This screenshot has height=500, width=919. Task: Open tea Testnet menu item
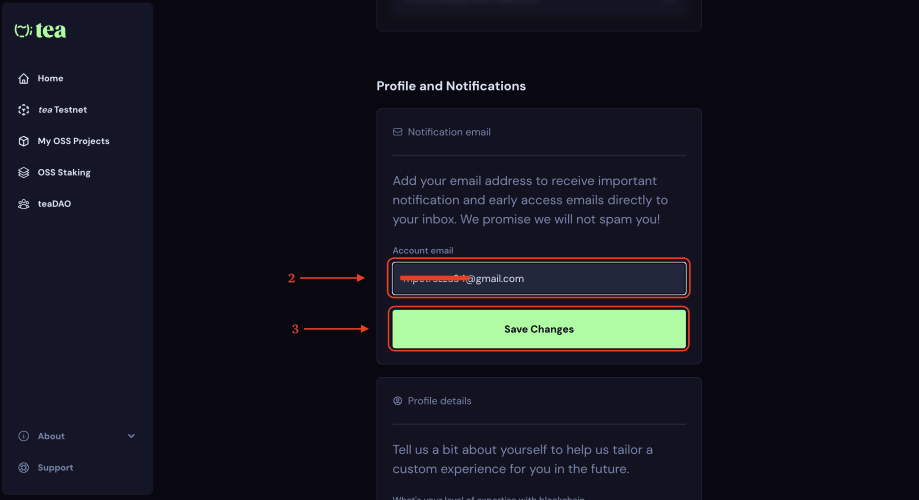62,110
